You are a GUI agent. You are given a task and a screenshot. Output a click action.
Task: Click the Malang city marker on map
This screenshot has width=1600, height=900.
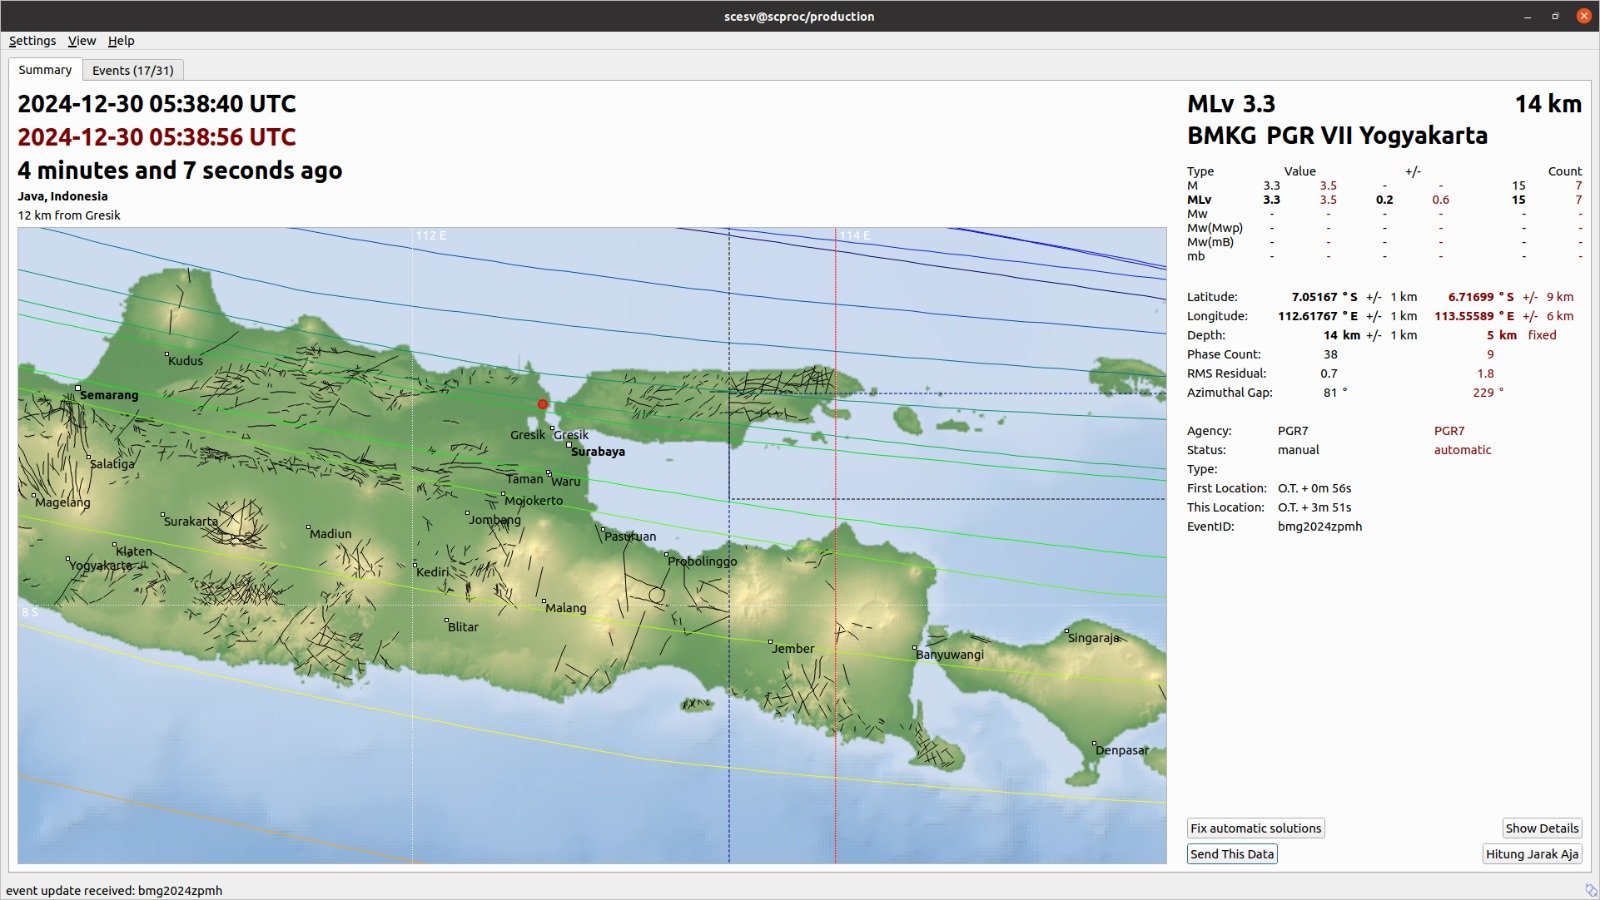(x=544, y=602)
